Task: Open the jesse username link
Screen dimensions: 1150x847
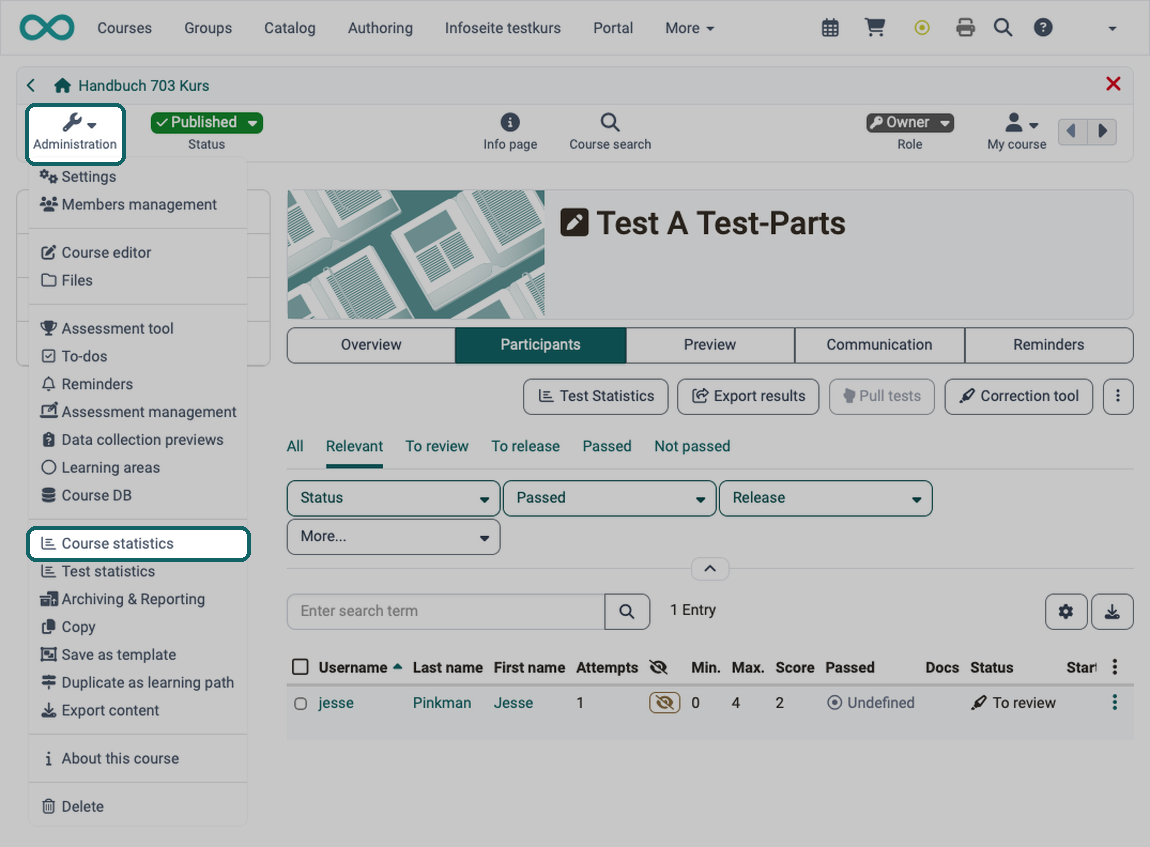Action: click(x=336, y=703)
